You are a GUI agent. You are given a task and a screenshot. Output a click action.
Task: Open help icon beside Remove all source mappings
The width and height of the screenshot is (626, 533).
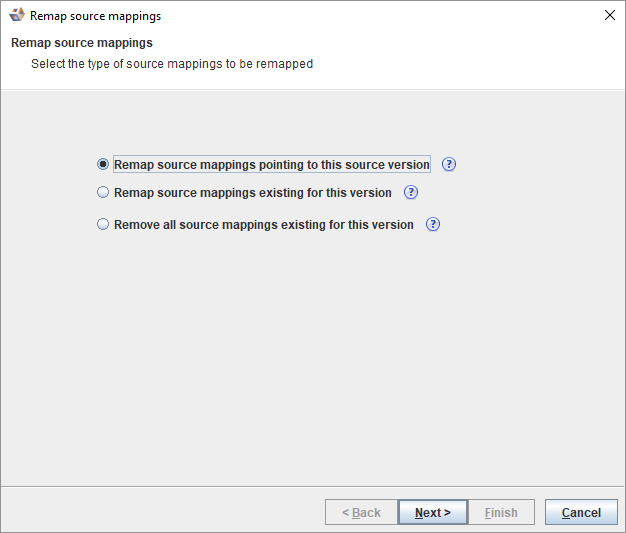433,224
